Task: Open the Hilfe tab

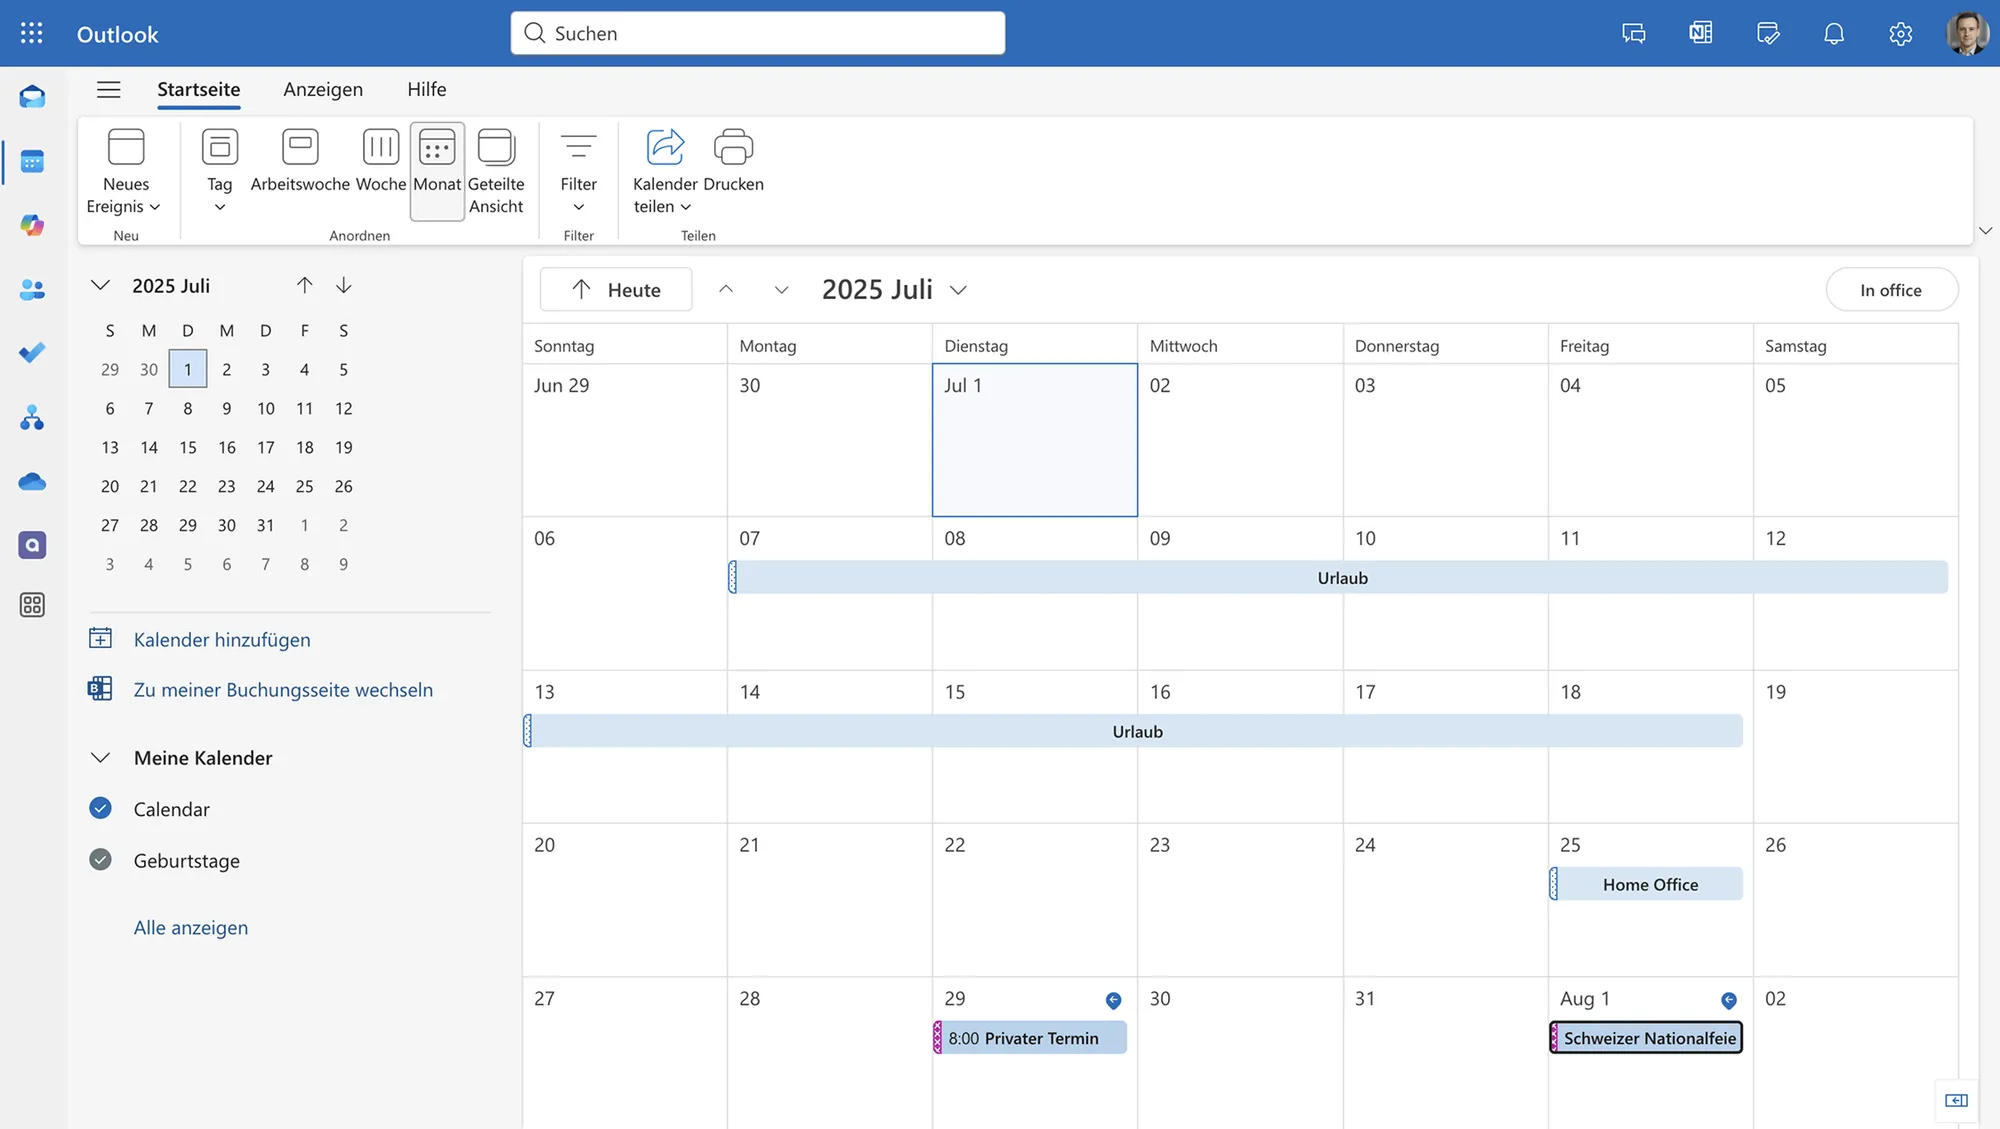Action: coord(426,90)
